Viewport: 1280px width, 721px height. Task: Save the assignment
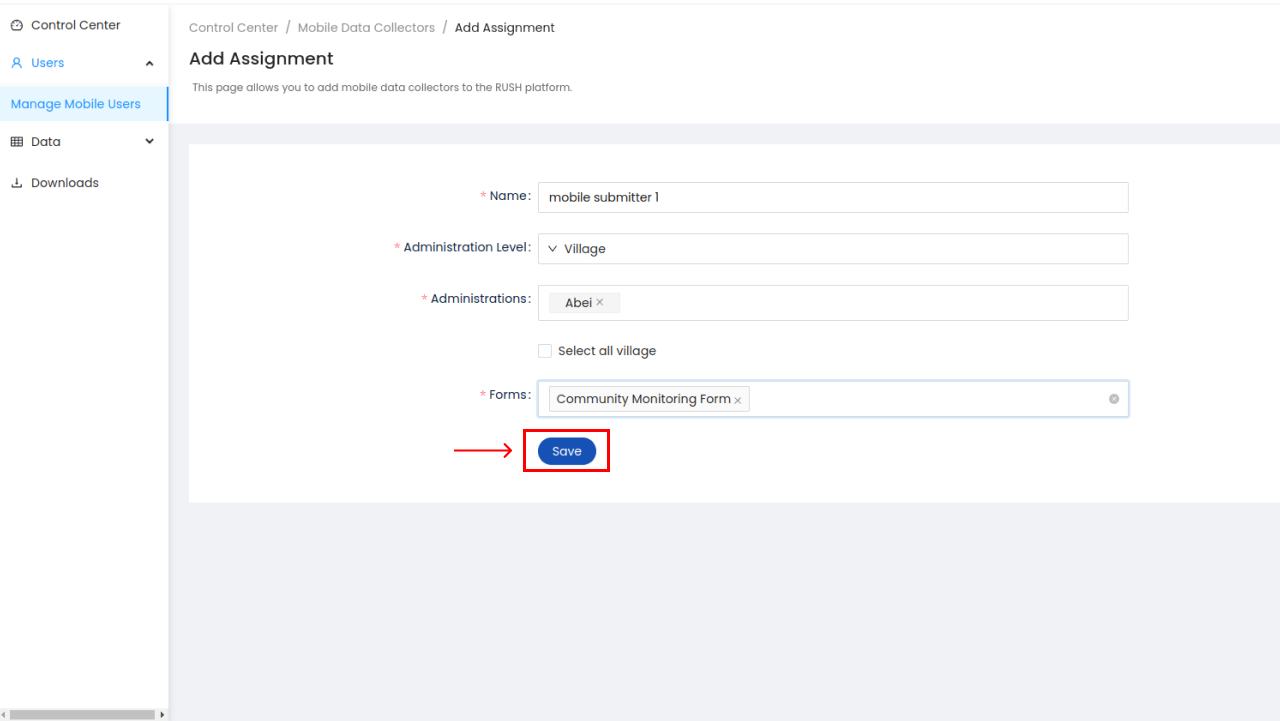(x=567, y=451)
